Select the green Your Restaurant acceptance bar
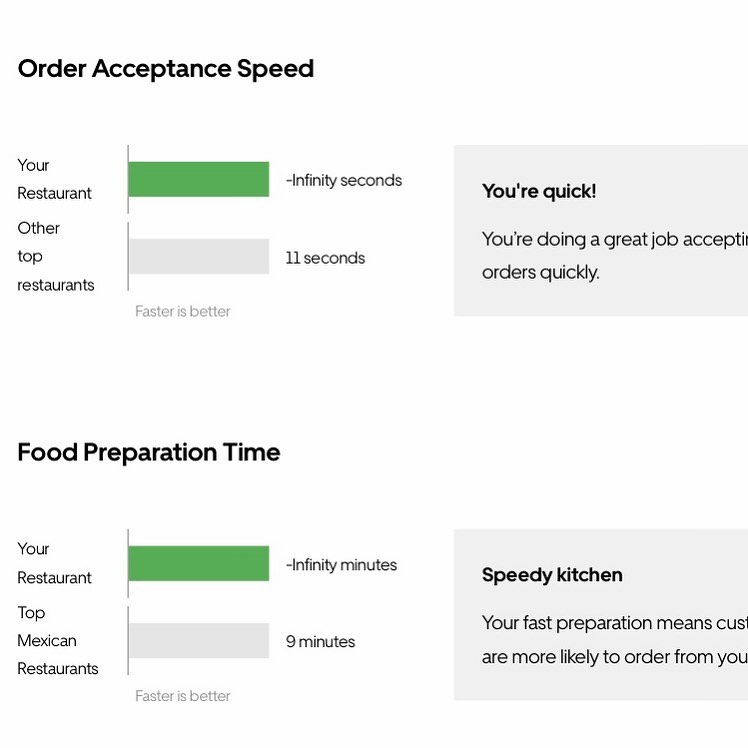The image size is (748, 748). pyautogui.click(x=199, y=179)
